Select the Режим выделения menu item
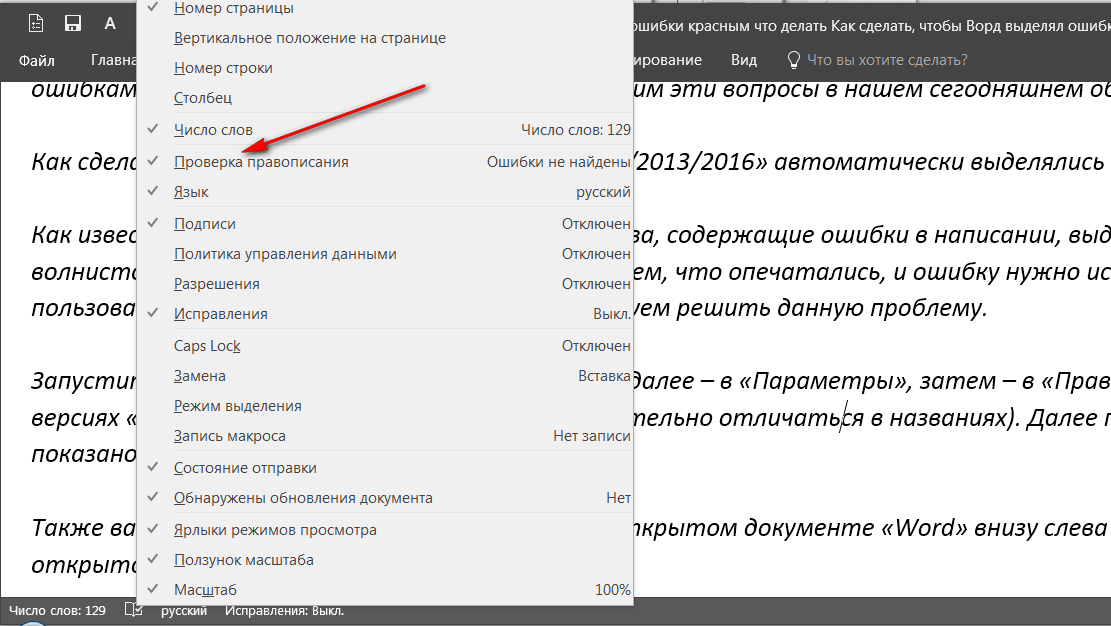 point(237,406)
